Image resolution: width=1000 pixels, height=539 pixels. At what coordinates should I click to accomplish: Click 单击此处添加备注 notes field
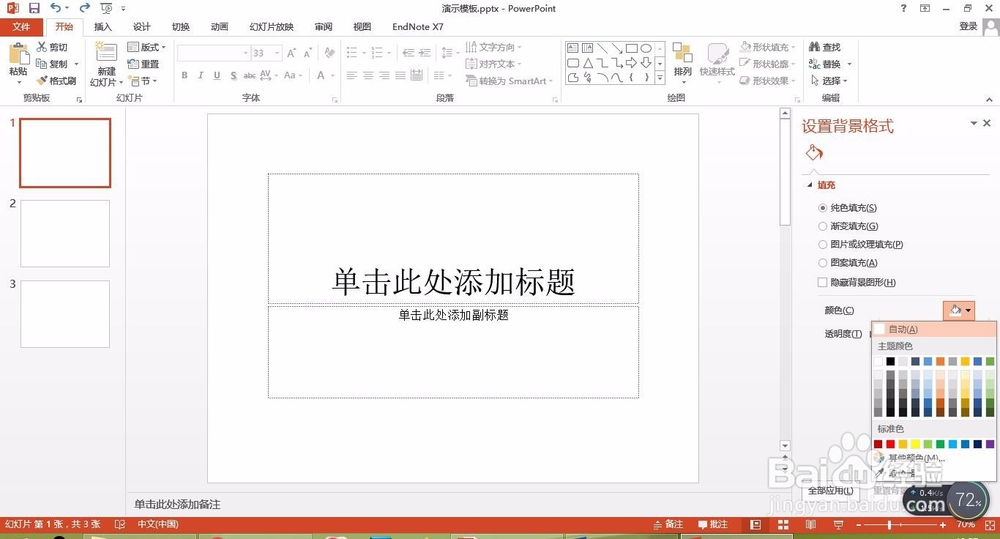tap(177, 505)
